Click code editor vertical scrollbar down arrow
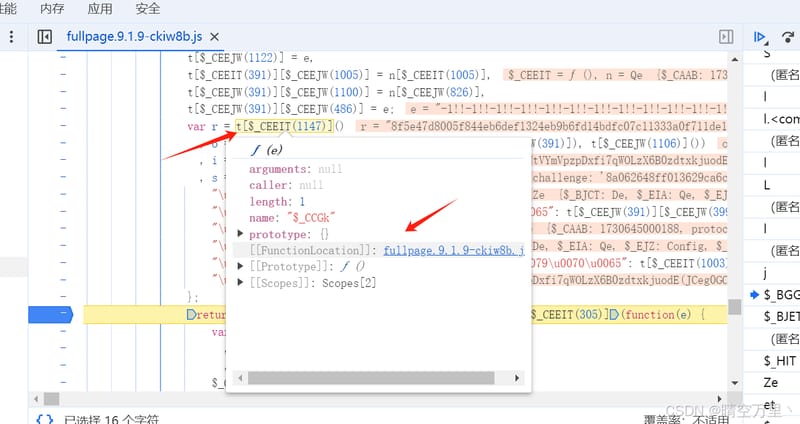Viewport: 800px width, 424px height. point(735,383)
